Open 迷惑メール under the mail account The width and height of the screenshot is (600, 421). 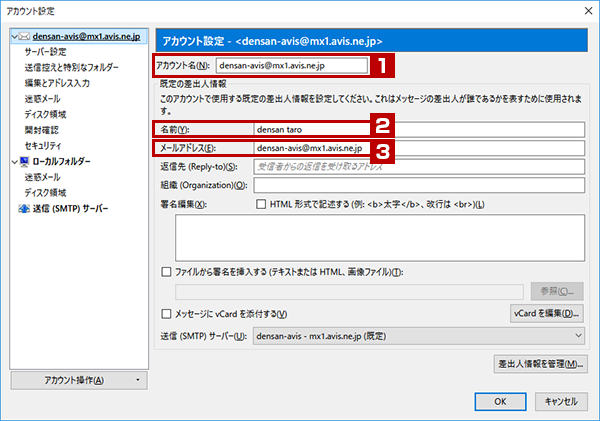point(42,99)
